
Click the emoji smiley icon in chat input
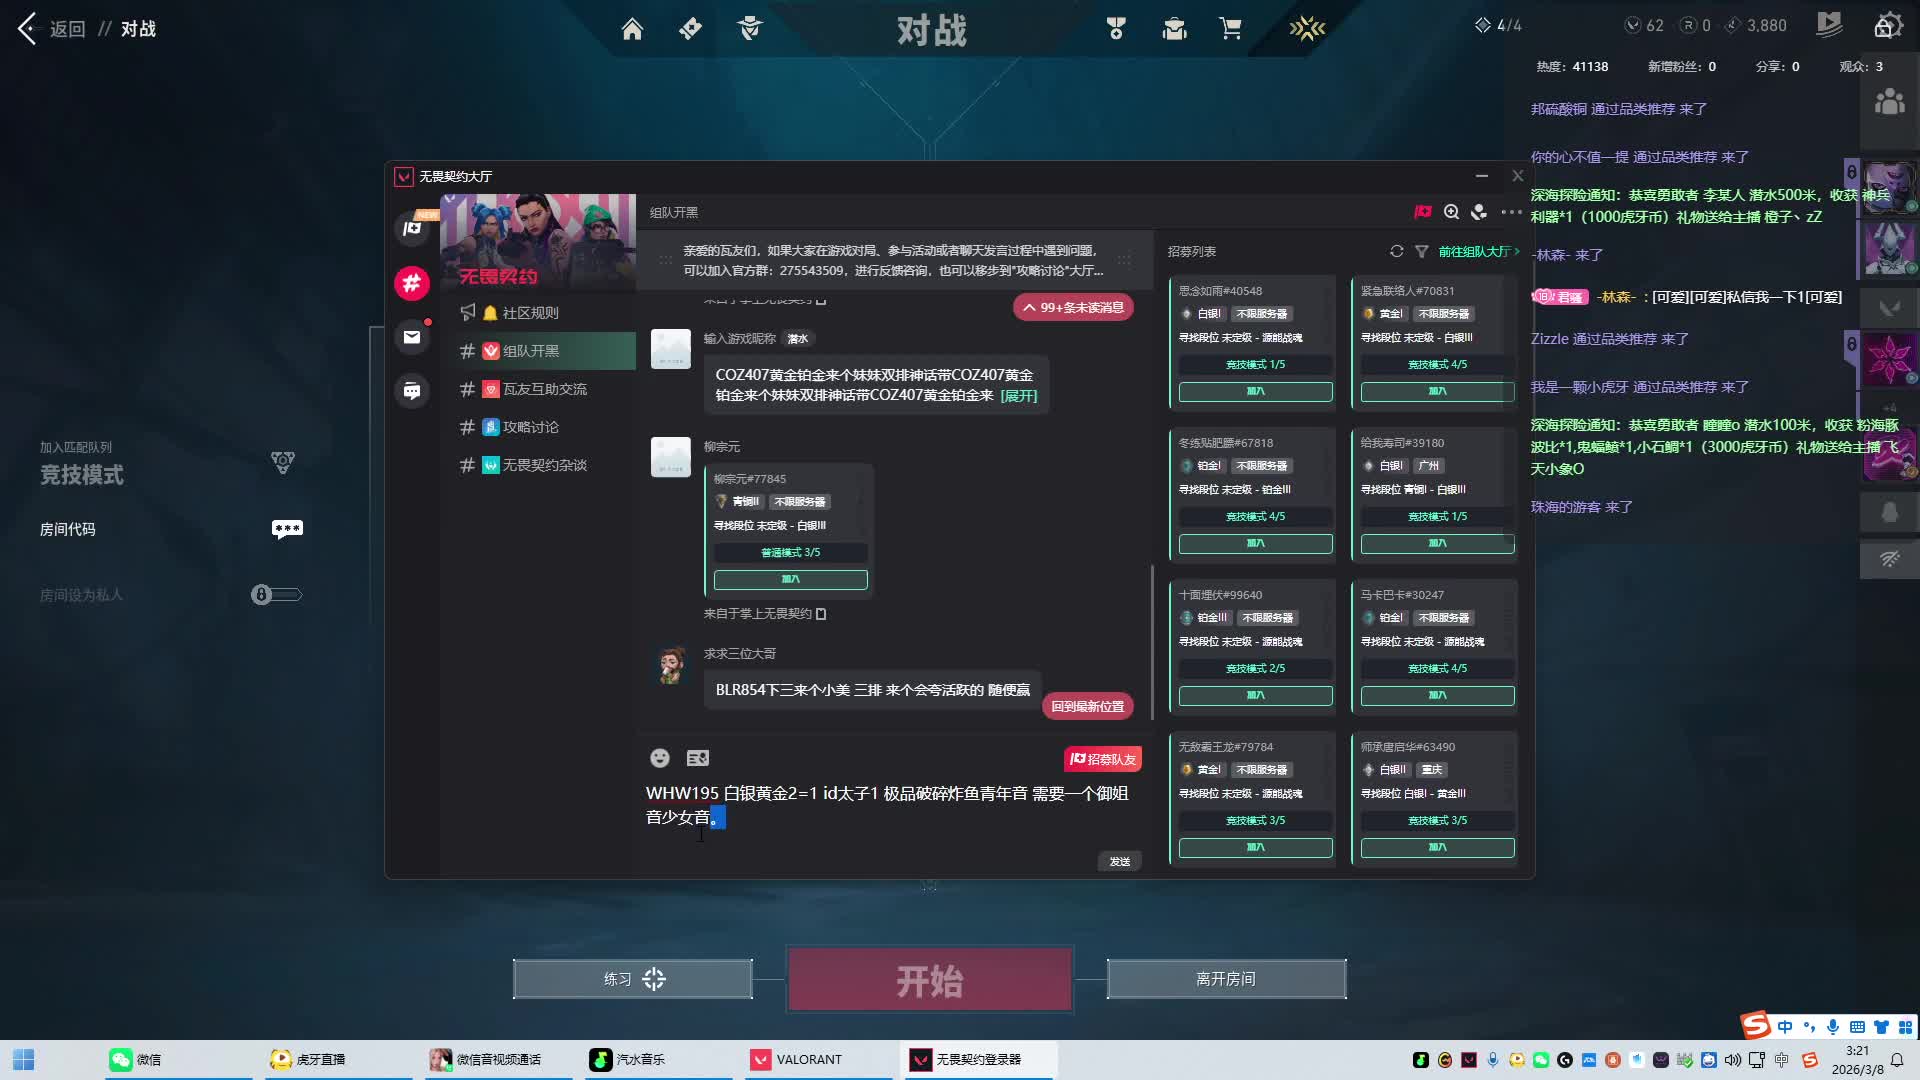tap(660, 758)
